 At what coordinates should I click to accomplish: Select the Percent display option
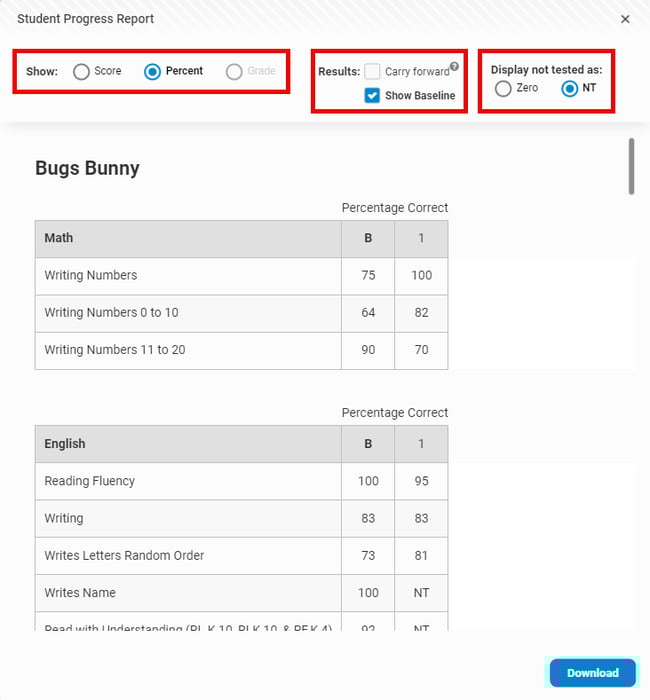[x=153, y=72]
